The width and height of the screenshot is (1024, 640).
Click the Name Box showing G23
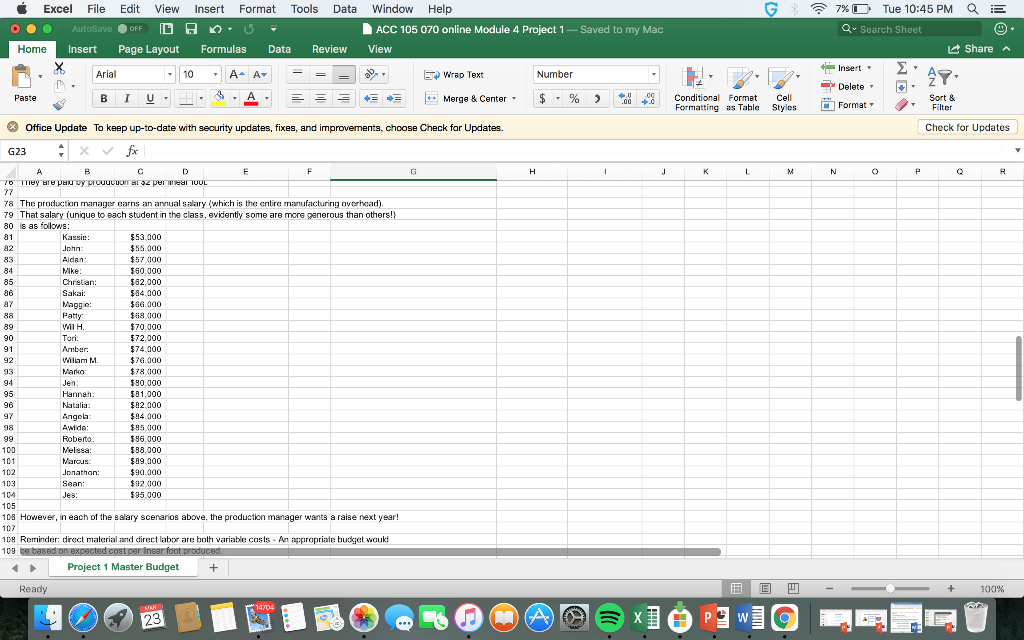point(30,151)
